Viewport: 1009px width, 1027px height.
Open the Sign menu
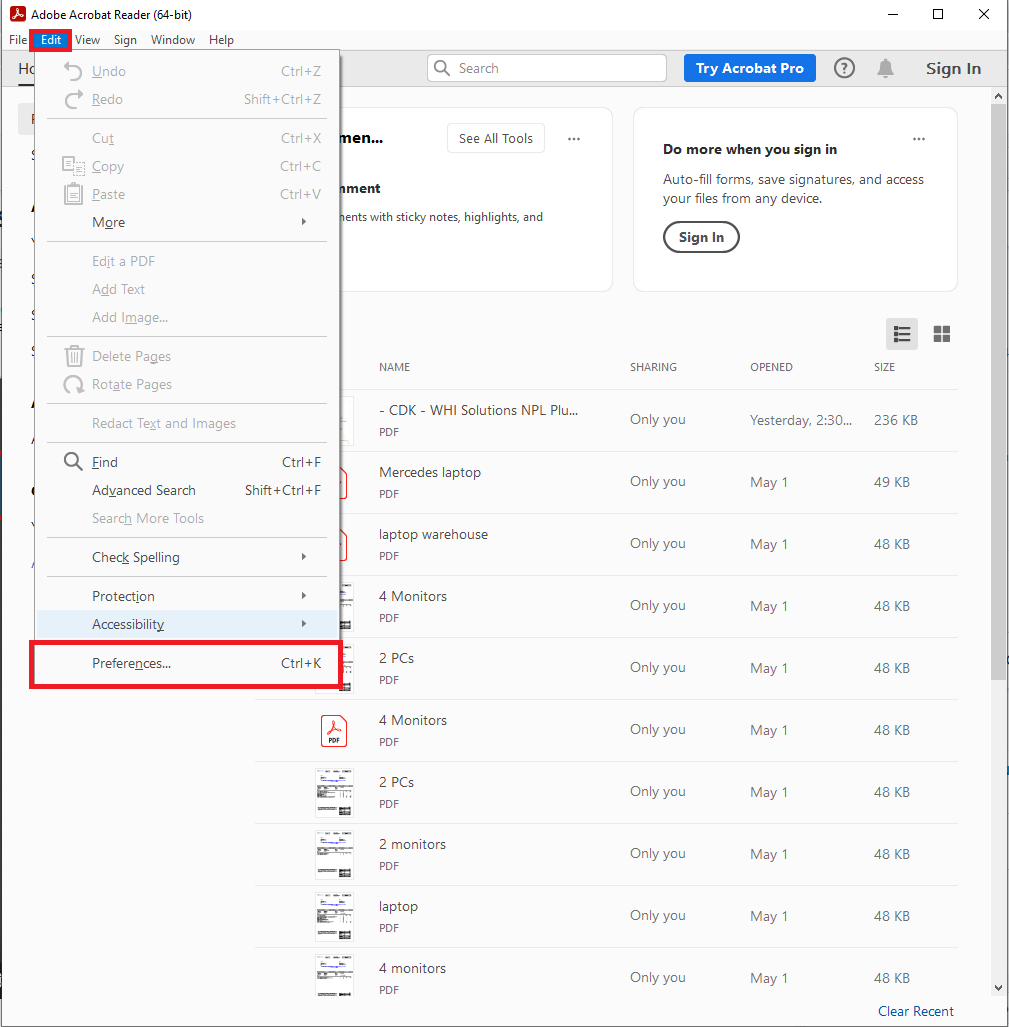[125, 40]
